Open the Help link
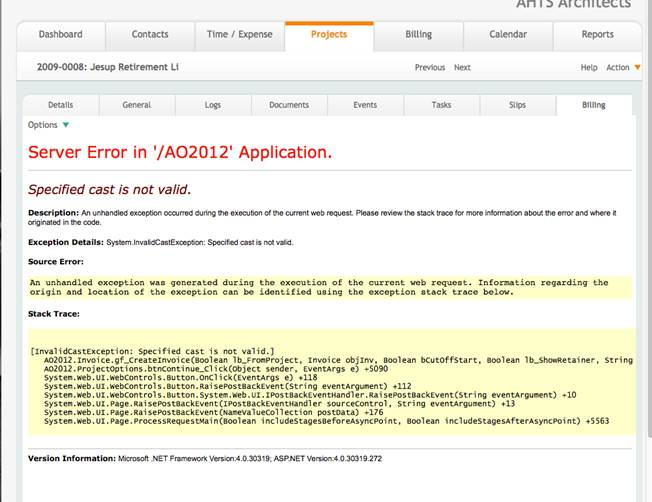The image size is (652, 502). (x=589, y=67)
